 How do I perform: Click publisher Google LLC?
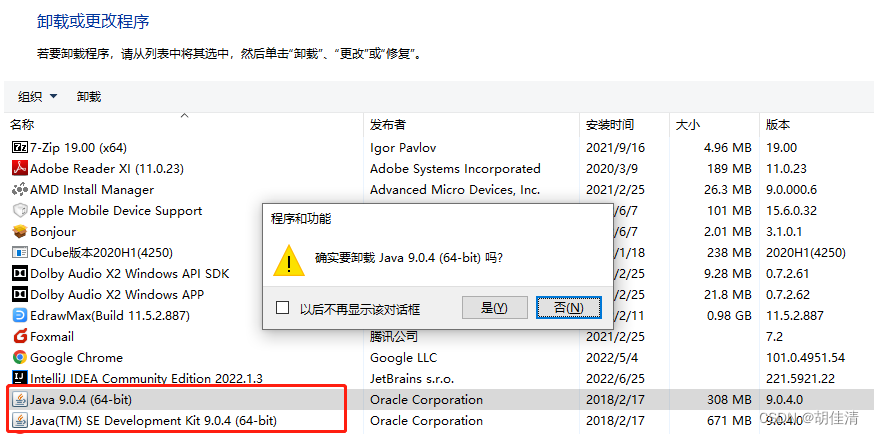404,357
